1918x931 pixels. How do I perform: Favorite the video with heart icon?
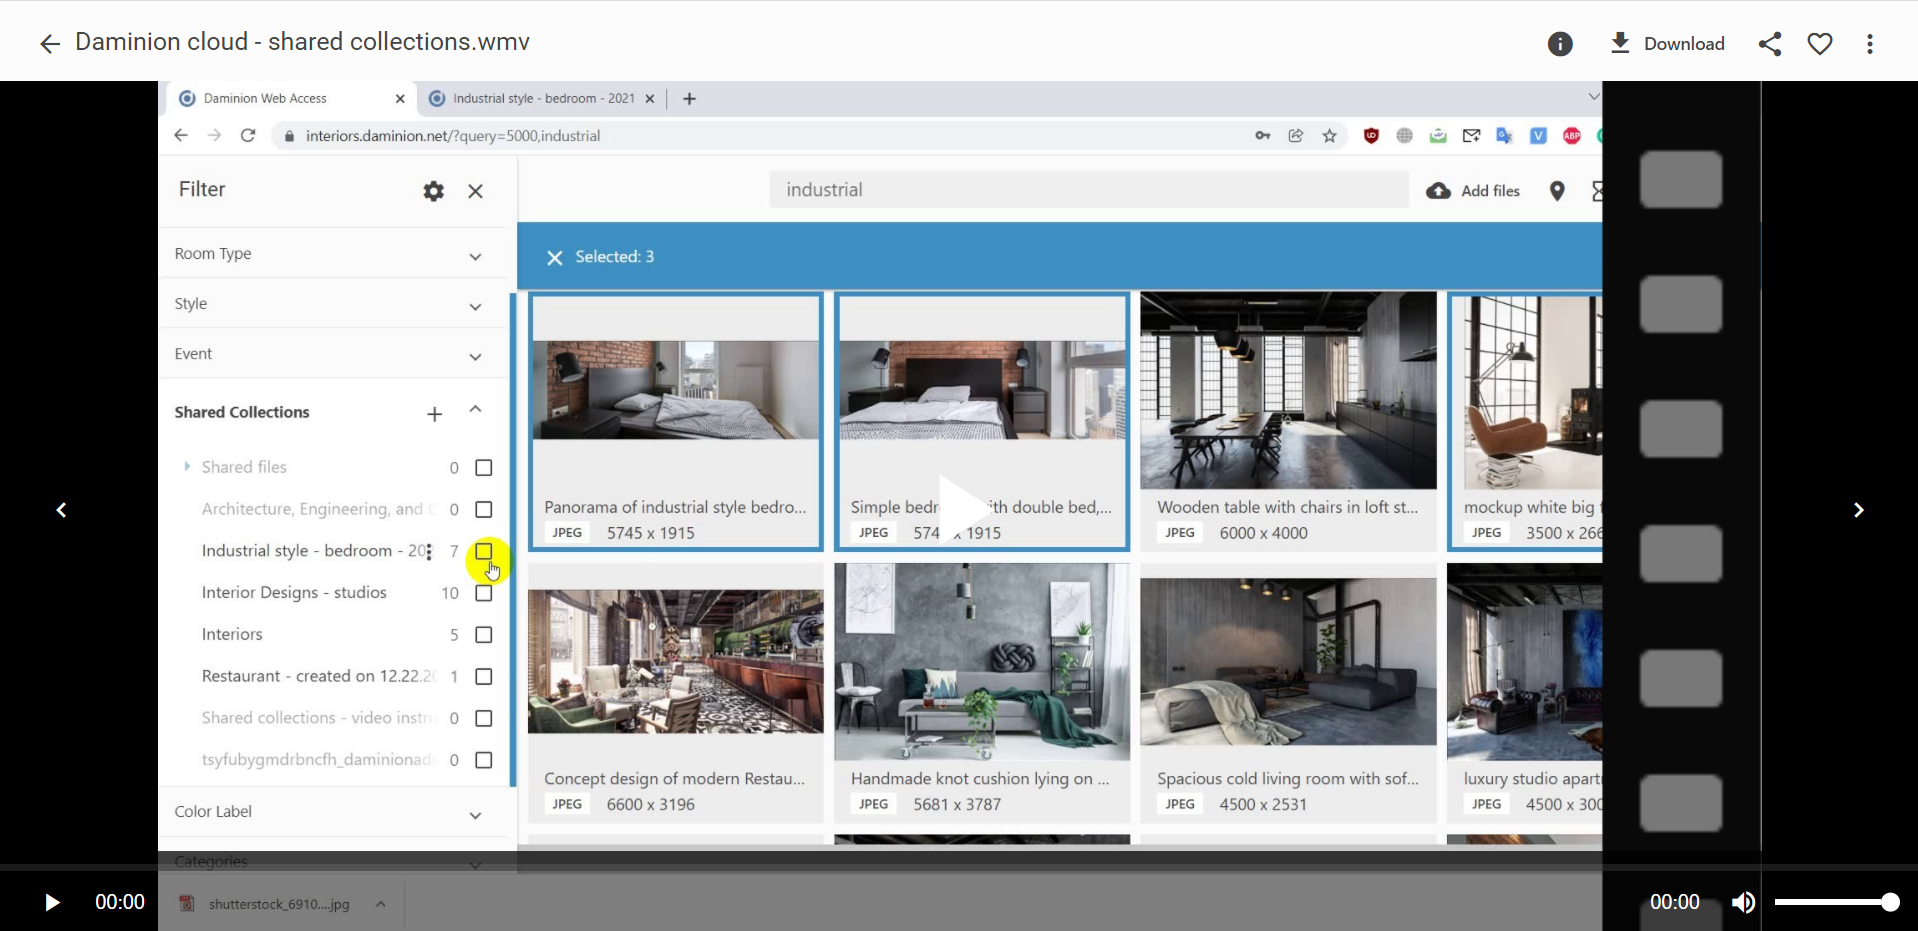pos(1819,44)
